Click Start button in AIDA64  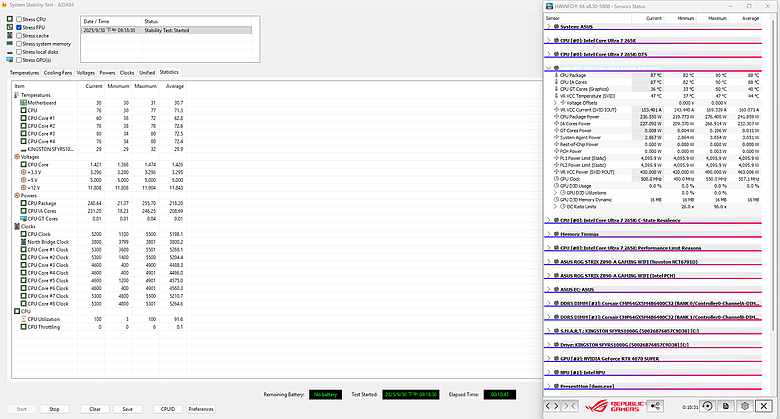pos(21,409)
